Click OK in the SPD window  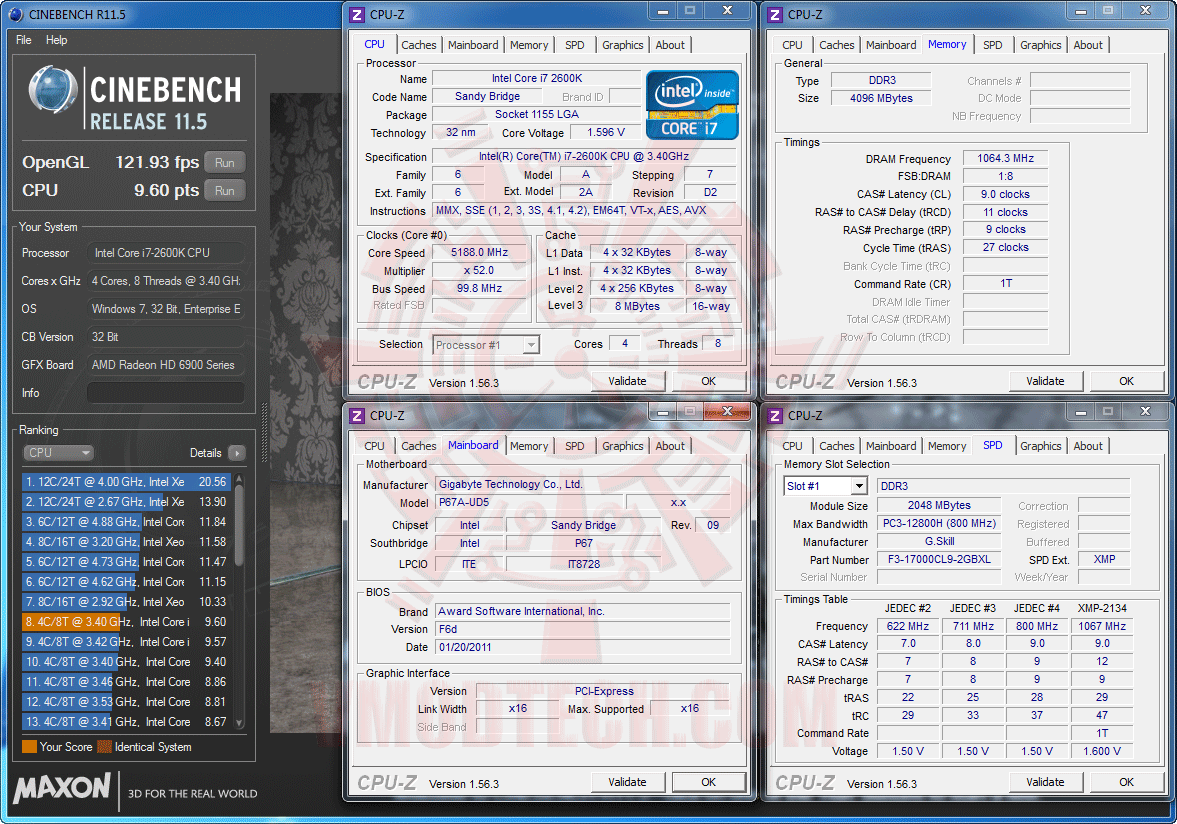1127,782
